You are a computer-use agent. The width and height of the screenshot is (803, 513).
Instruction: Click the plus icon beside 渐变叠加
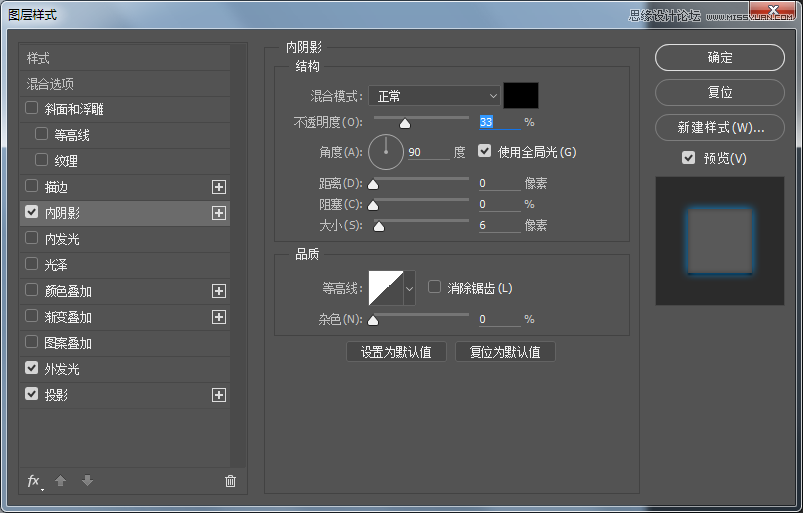[219, 317]
